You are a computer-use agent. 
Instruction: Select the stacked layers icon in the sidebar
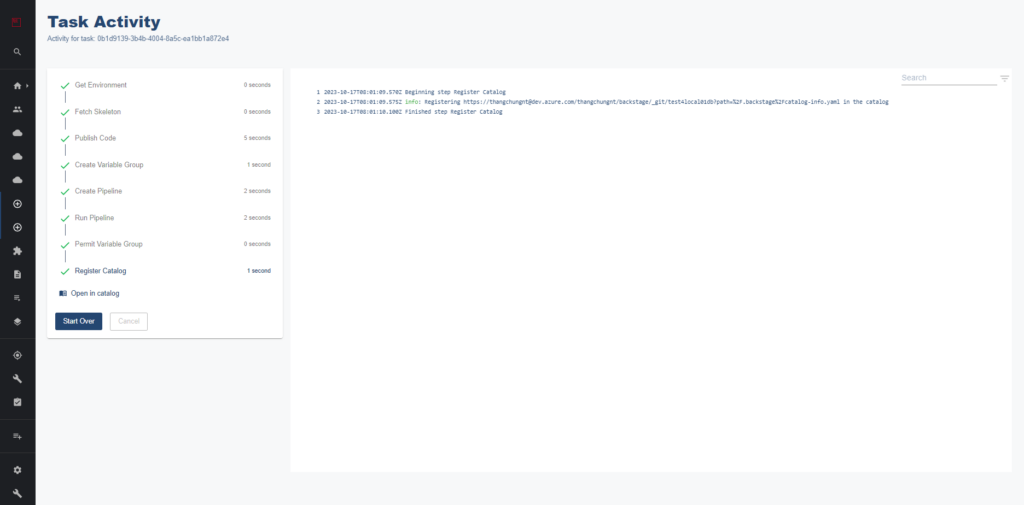(17, 322)
